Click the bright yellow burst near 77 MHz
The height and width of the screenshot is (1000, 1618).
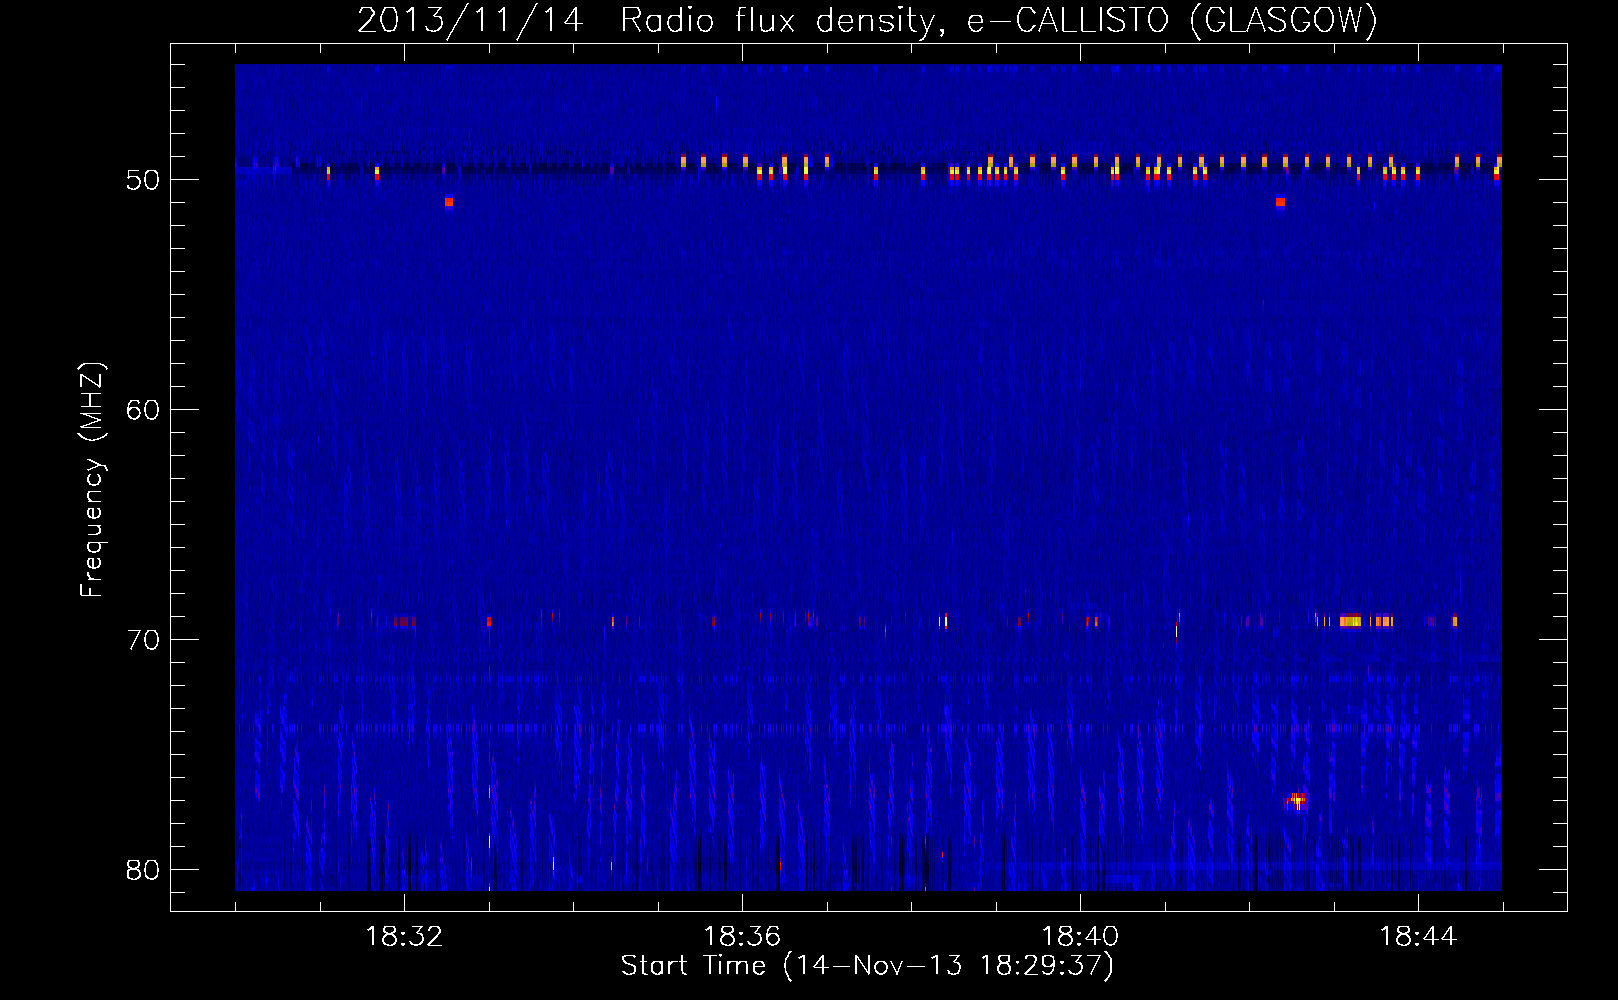point(1296,799)
